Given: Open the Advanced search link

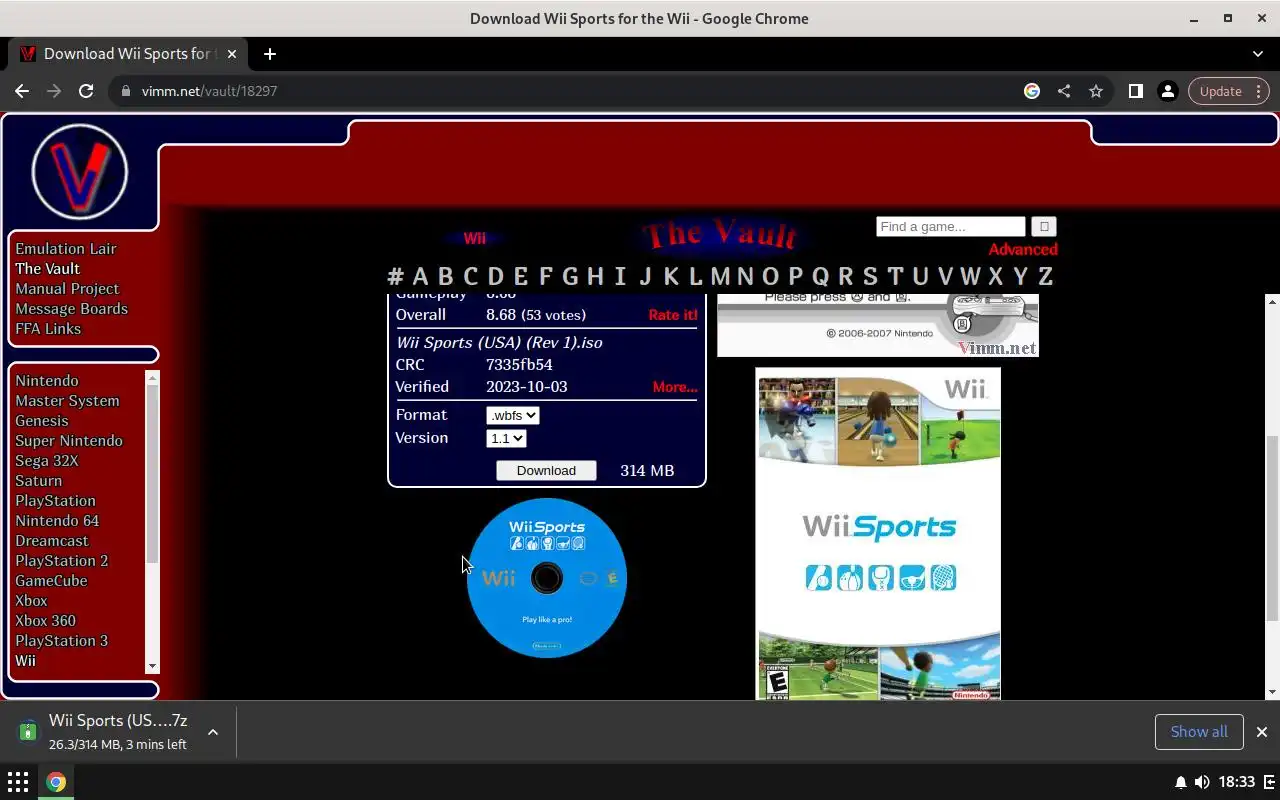Looking at the screenshot, I should pos(1023,250).
